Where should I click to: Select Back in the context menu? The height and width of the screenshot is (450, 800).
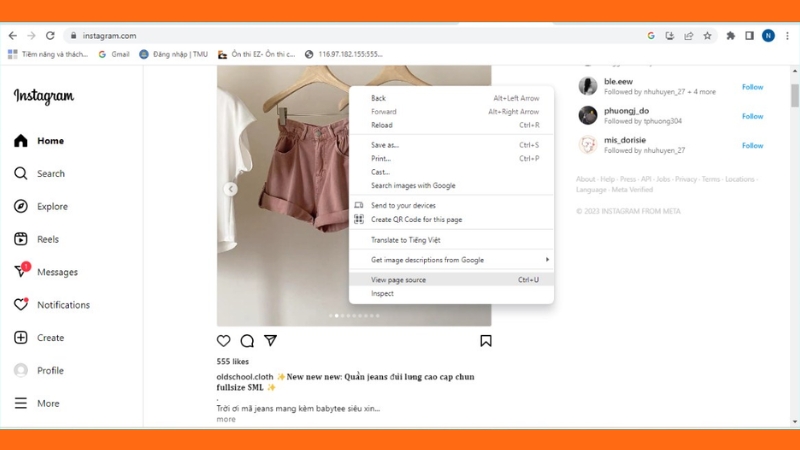coord(451,98)
